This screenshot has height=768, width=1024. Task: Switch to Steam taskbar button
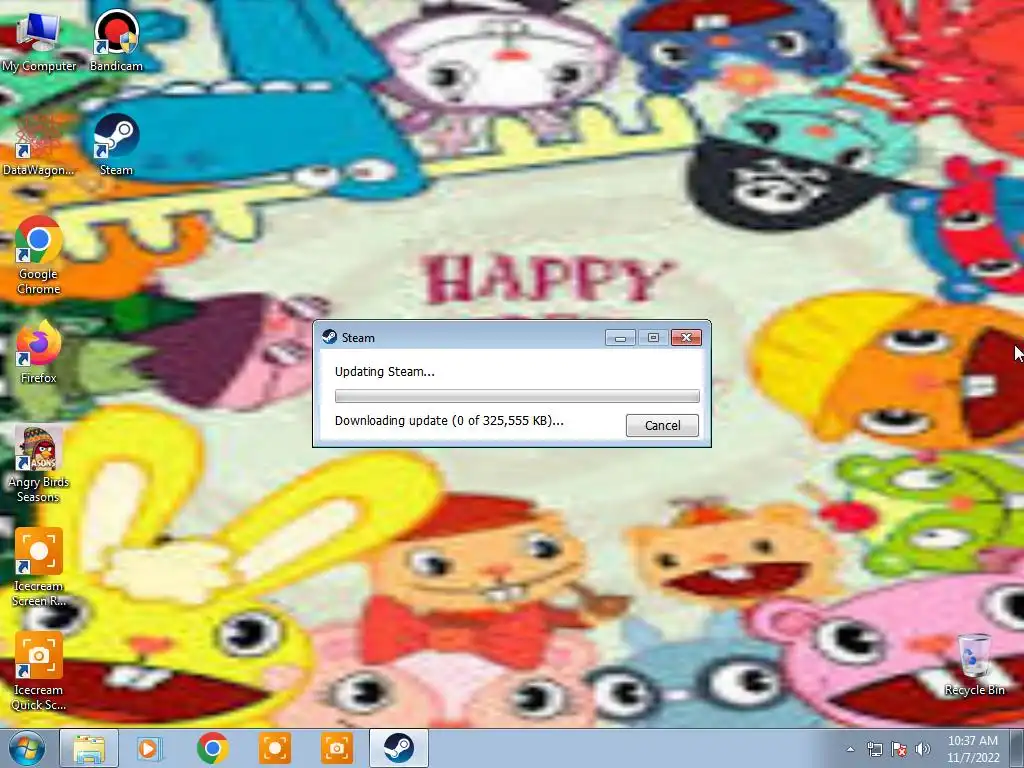[399, 748]
